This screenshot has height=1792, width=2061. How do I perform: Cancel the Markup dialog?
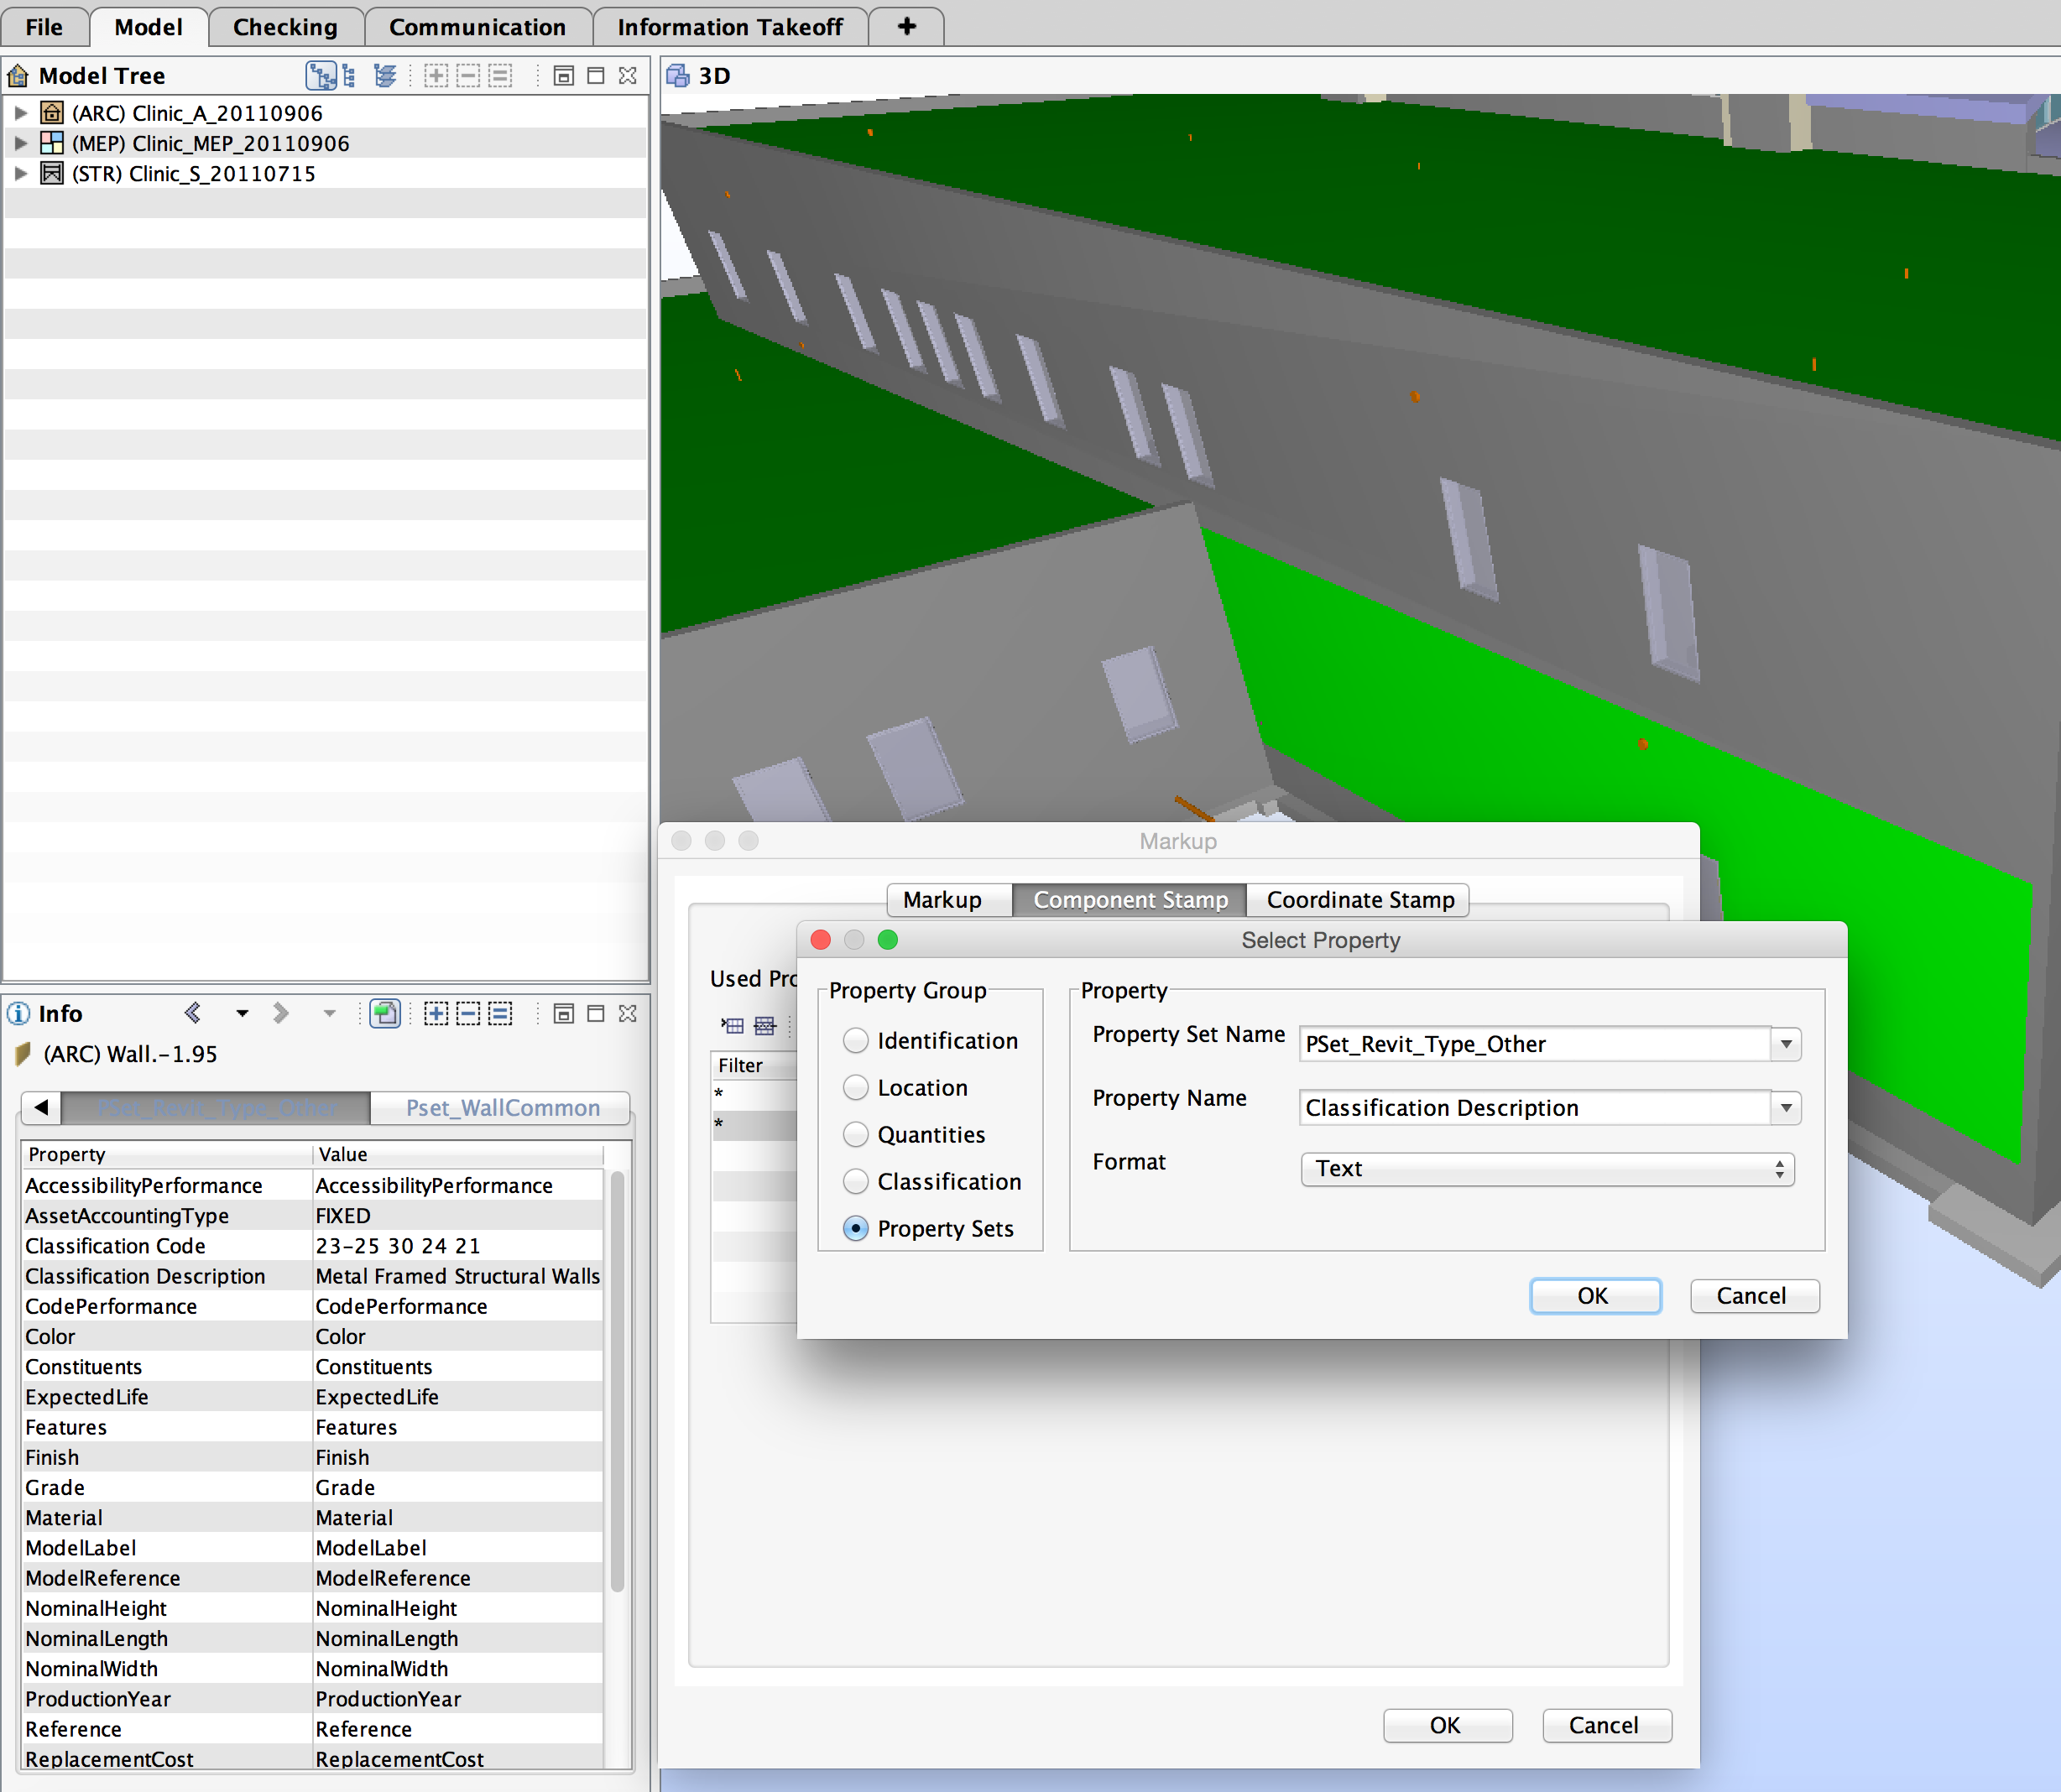[x=1606, y=1724]
